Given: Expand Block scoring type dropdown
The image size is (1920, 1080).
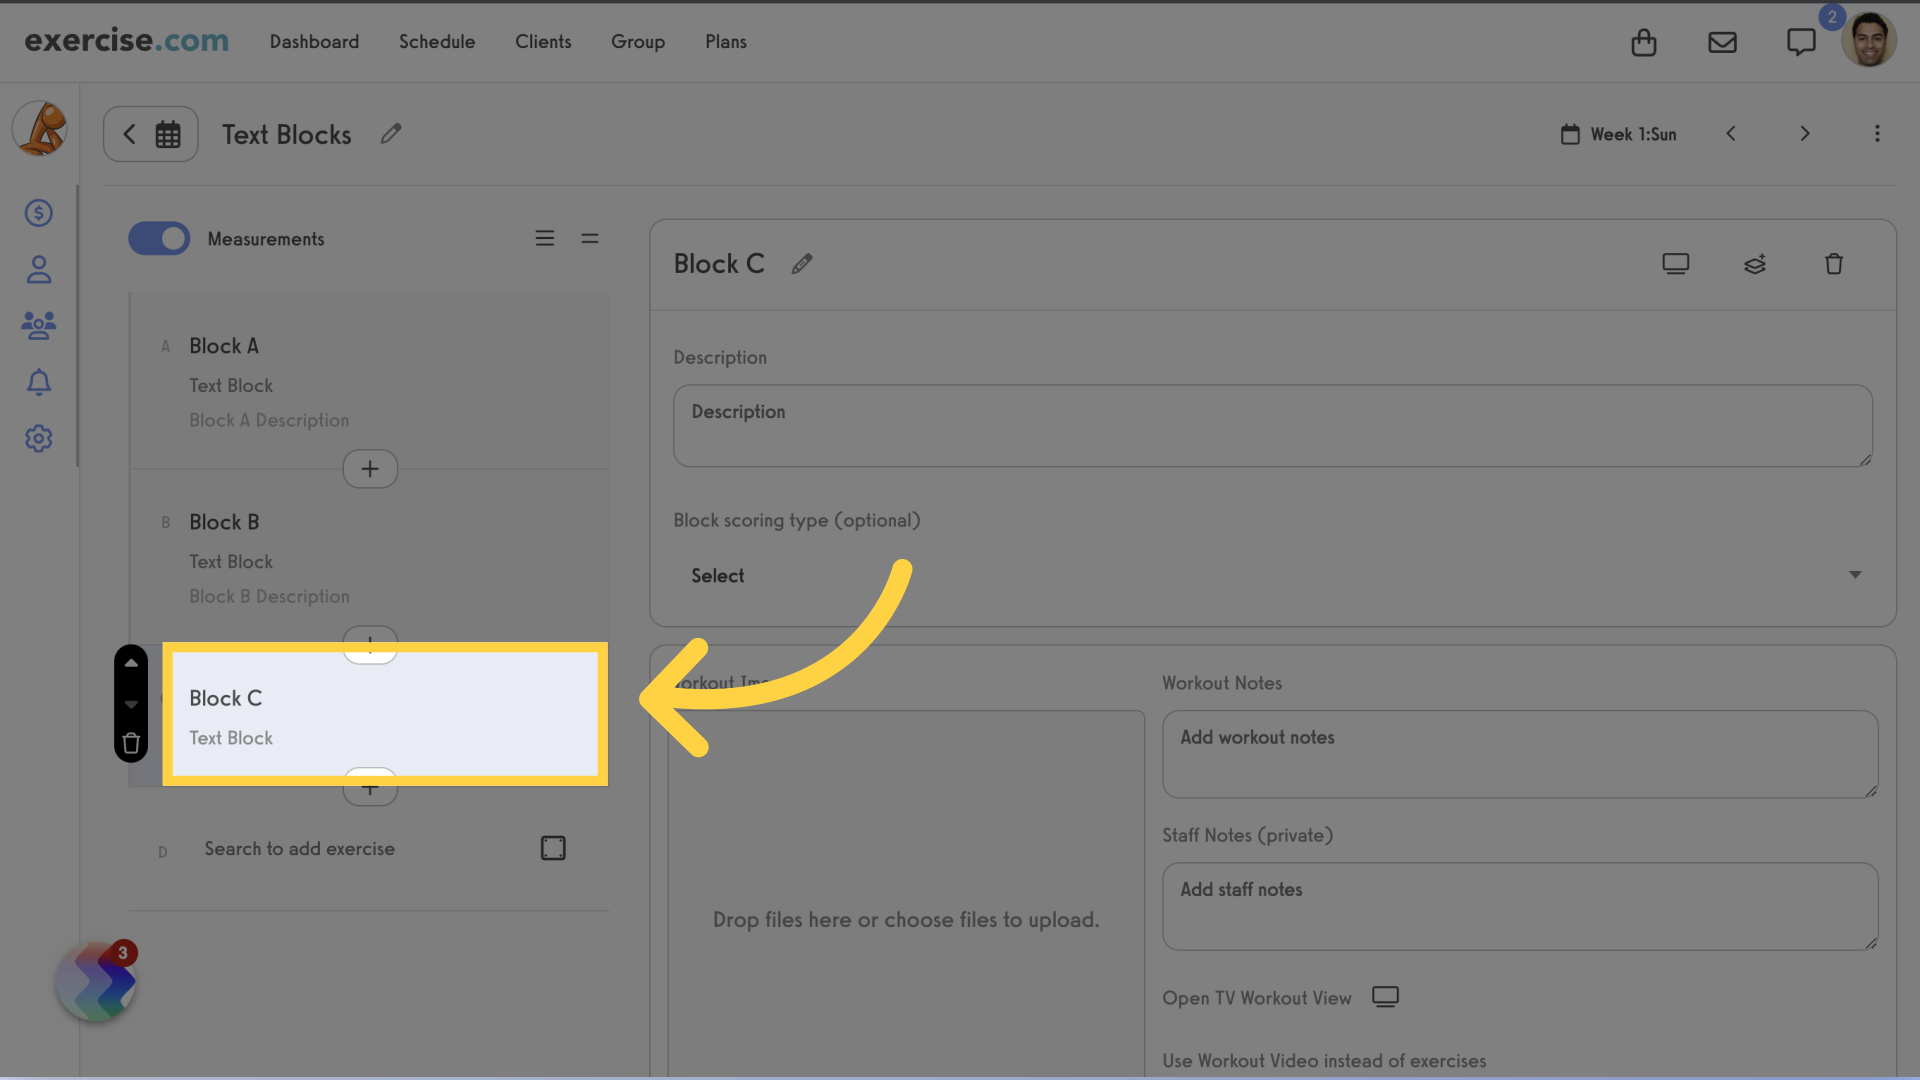Looking at the screenshot, I should (x=1273, y=575).
